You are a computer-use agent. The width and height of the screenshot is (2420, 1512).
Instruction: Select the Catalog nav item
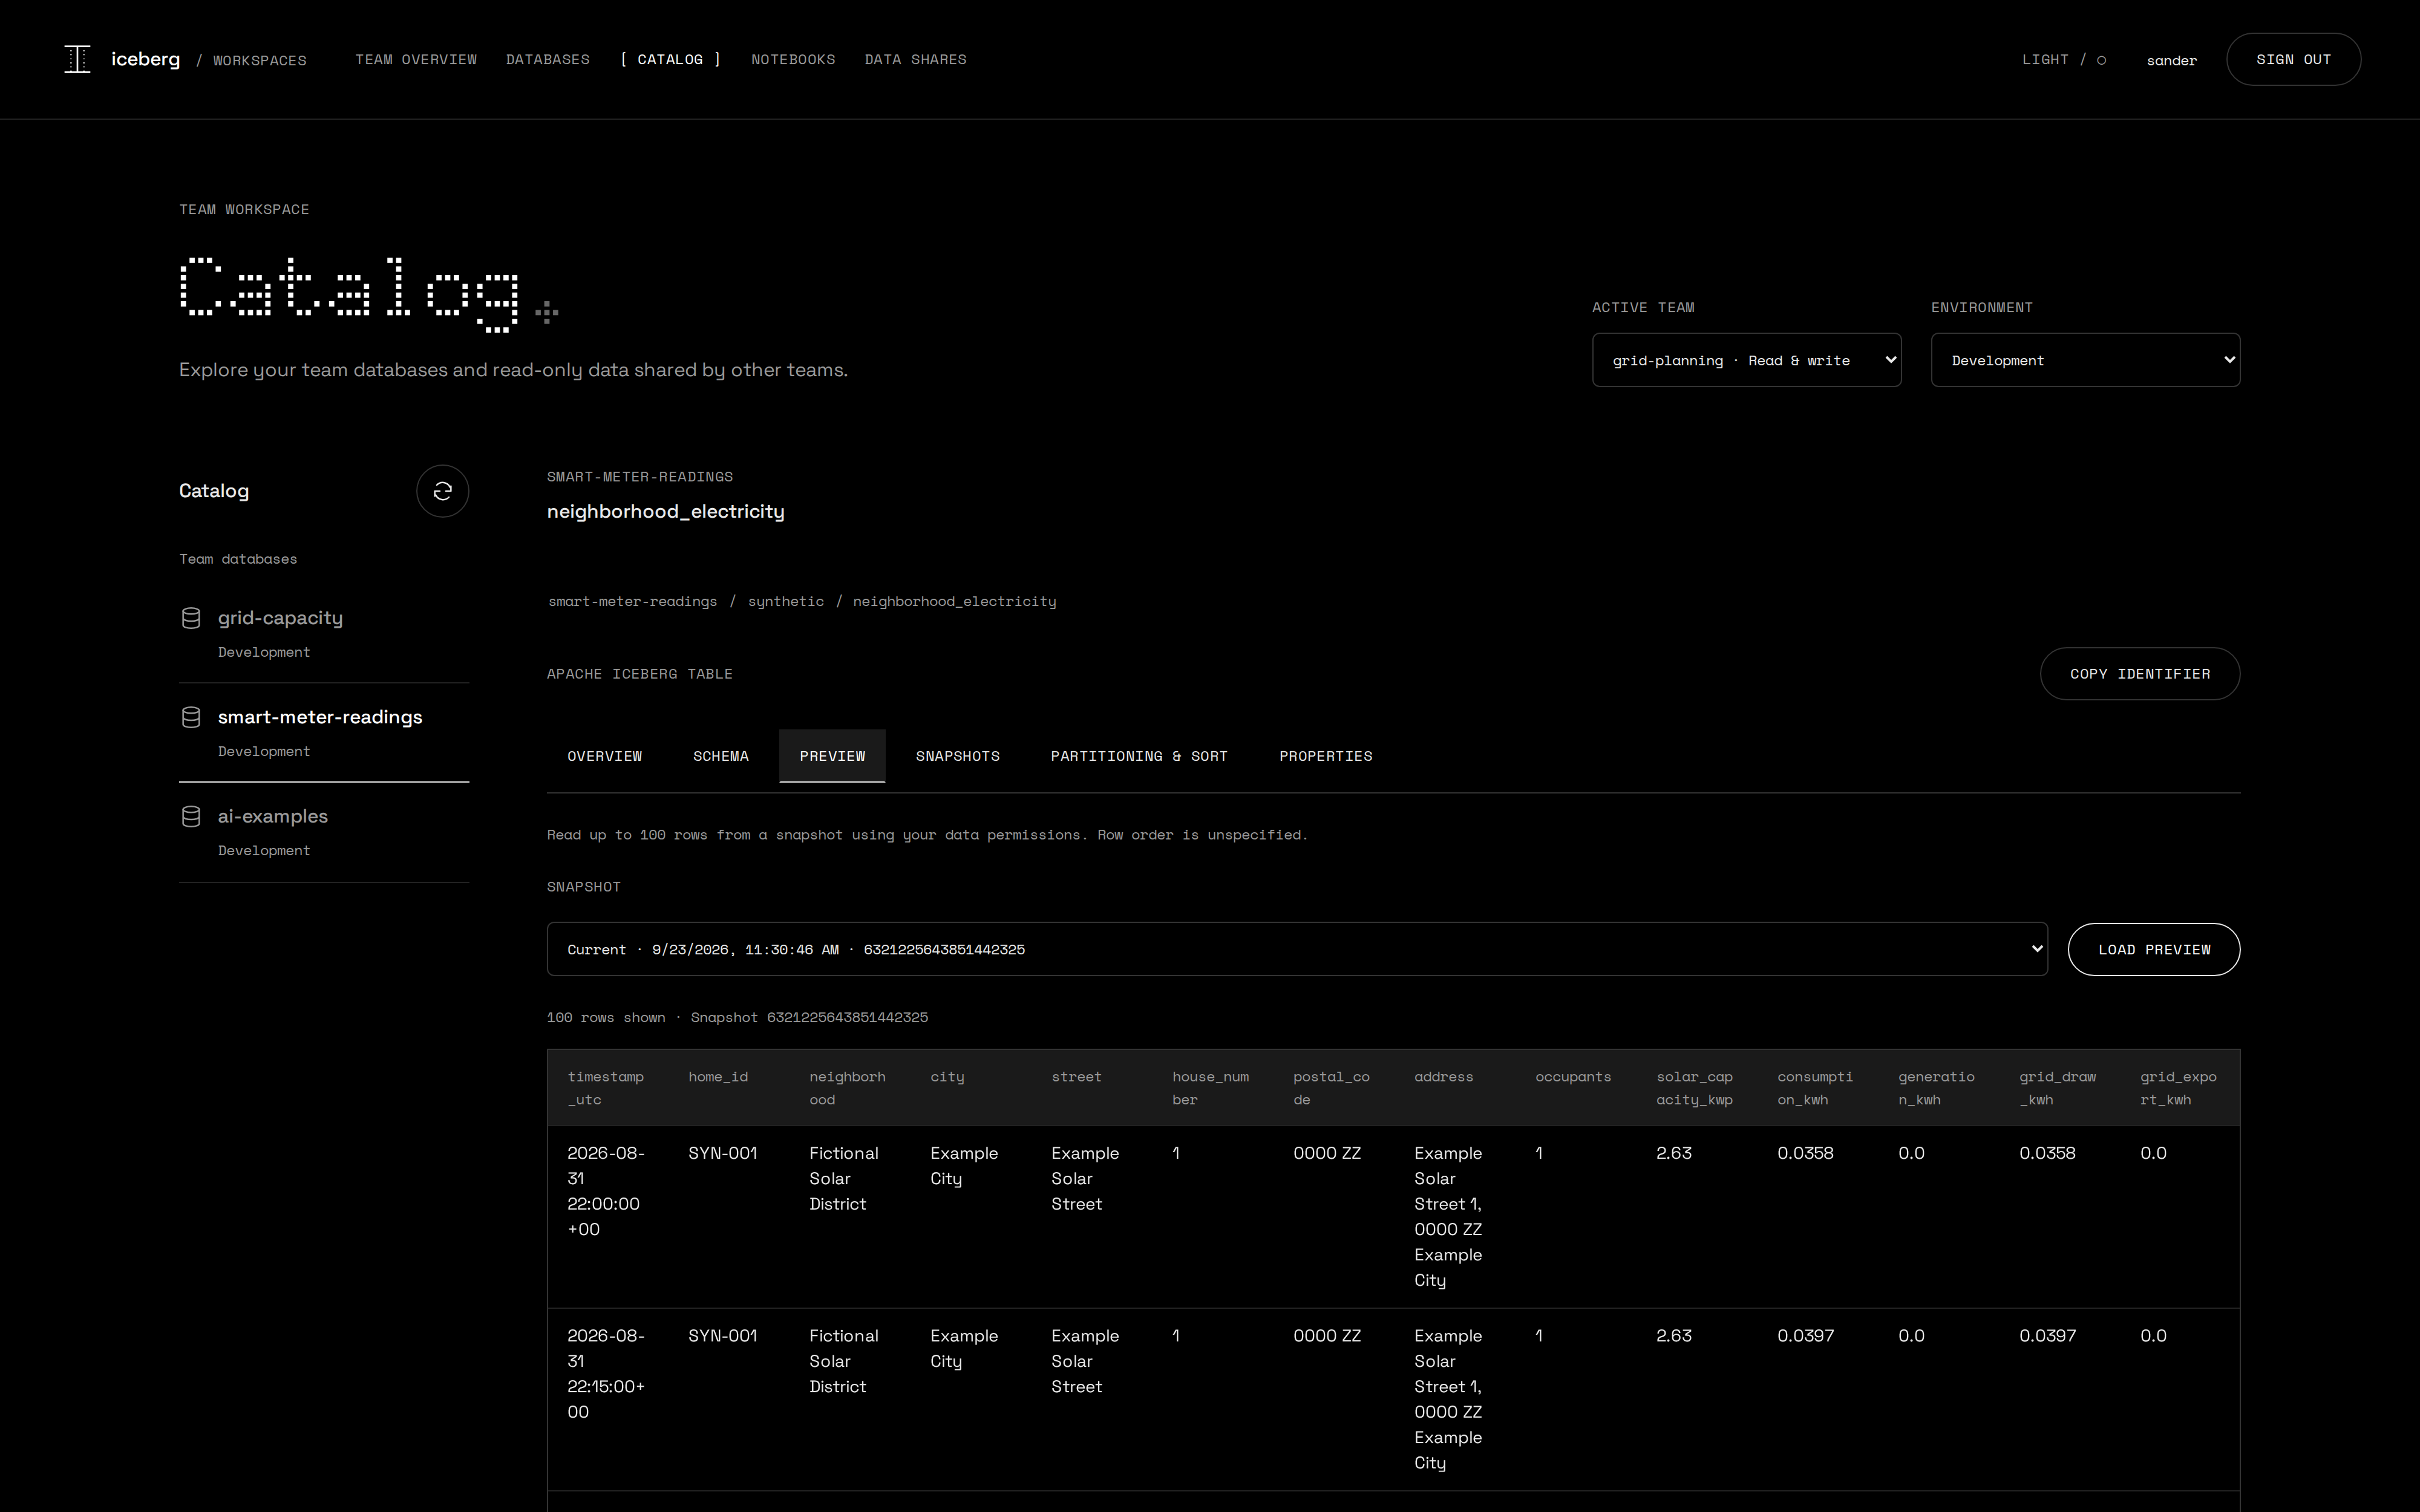point(670,59)
